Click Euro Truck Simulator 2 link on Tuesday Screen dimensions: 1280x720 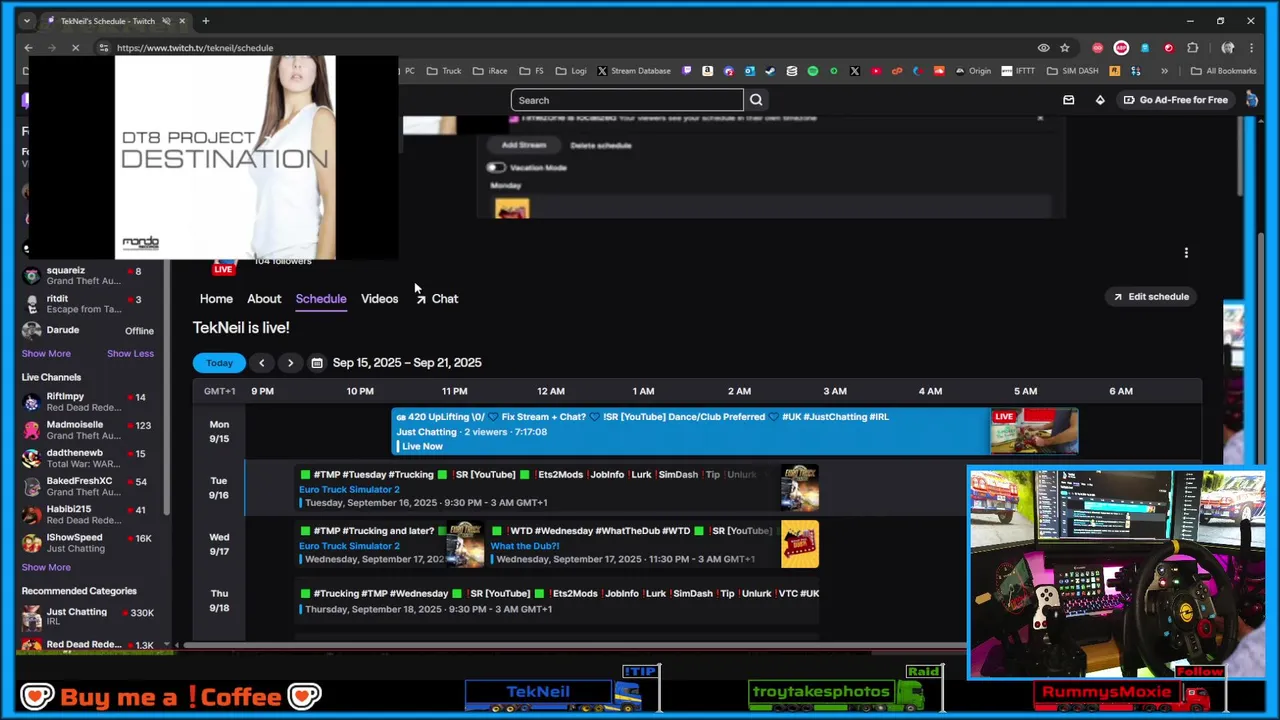[x=349, y=490]
